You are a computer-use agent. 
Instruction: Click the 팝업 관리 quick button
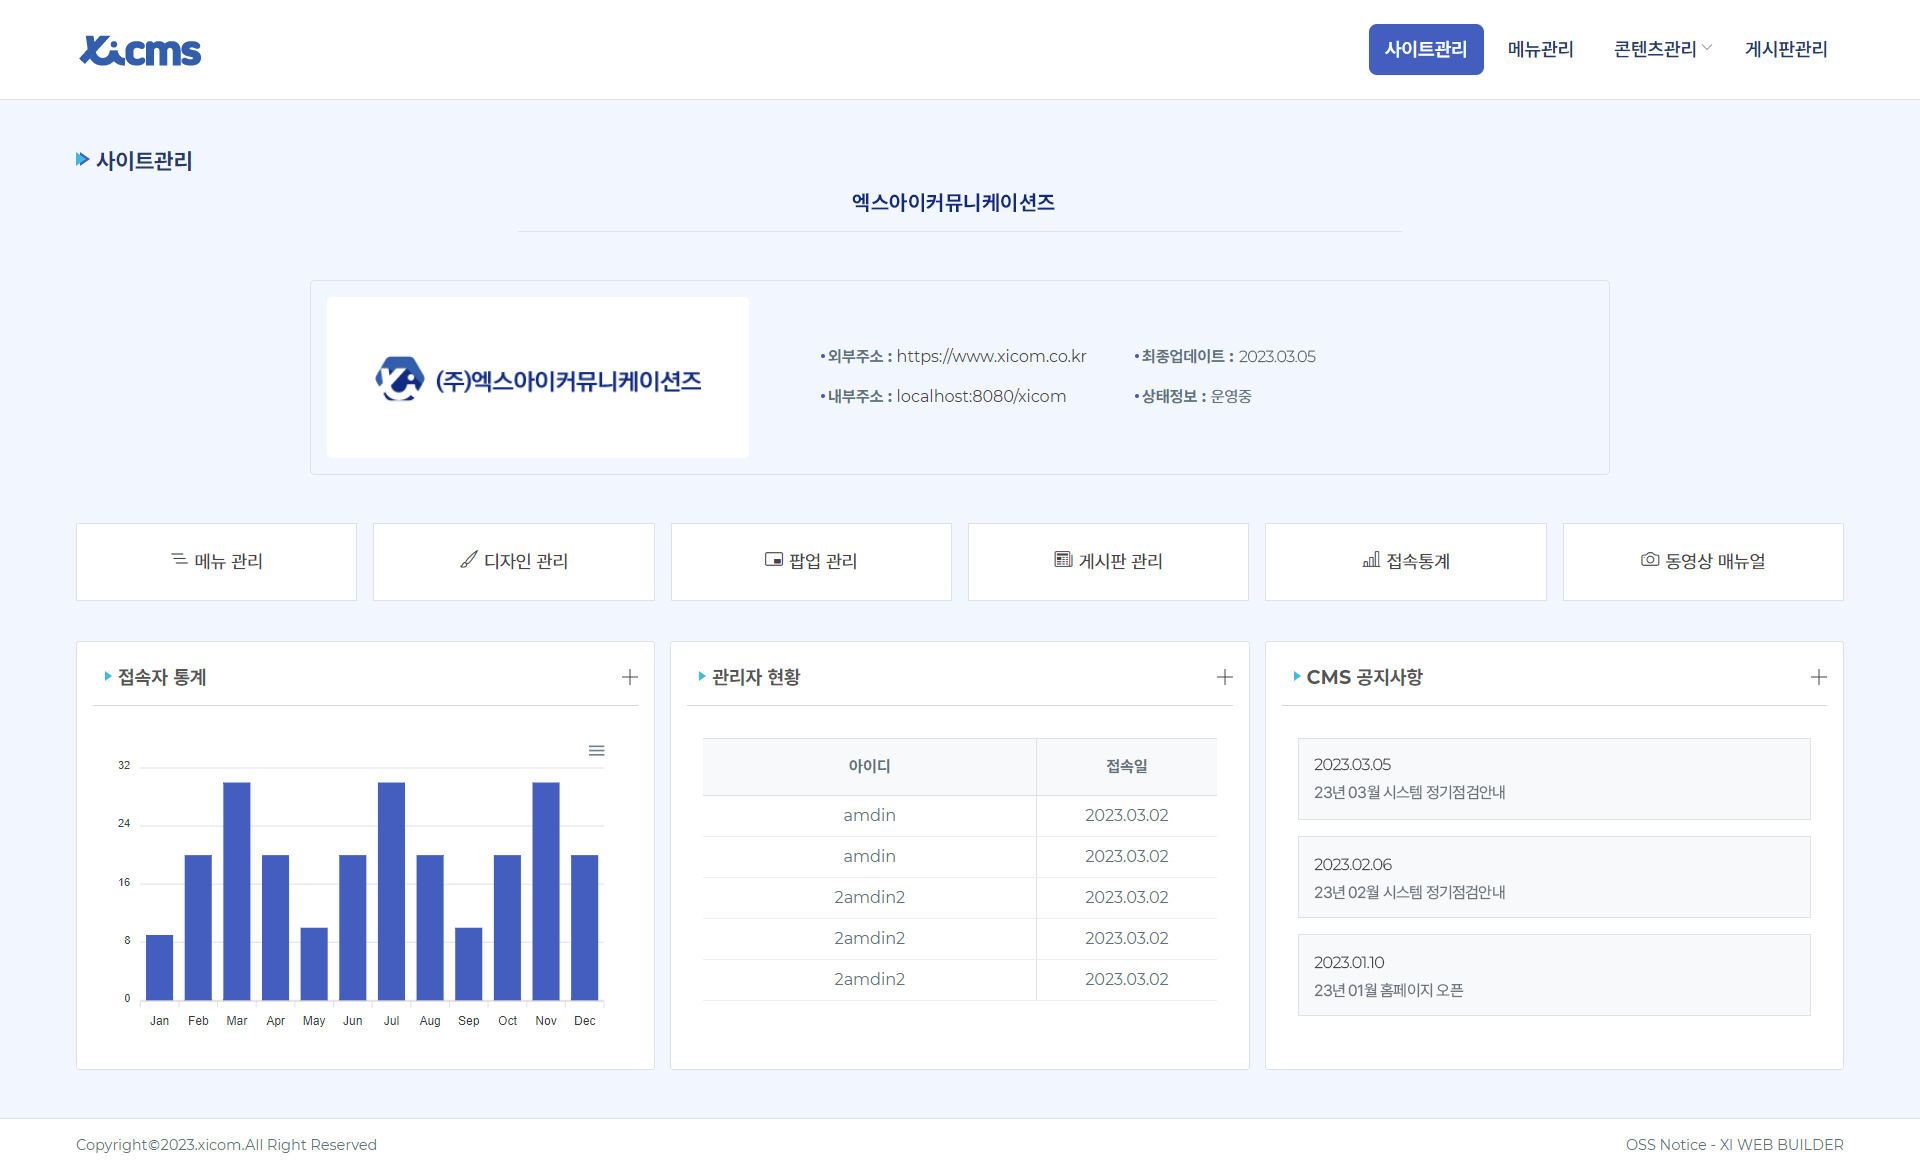[810, 562]
